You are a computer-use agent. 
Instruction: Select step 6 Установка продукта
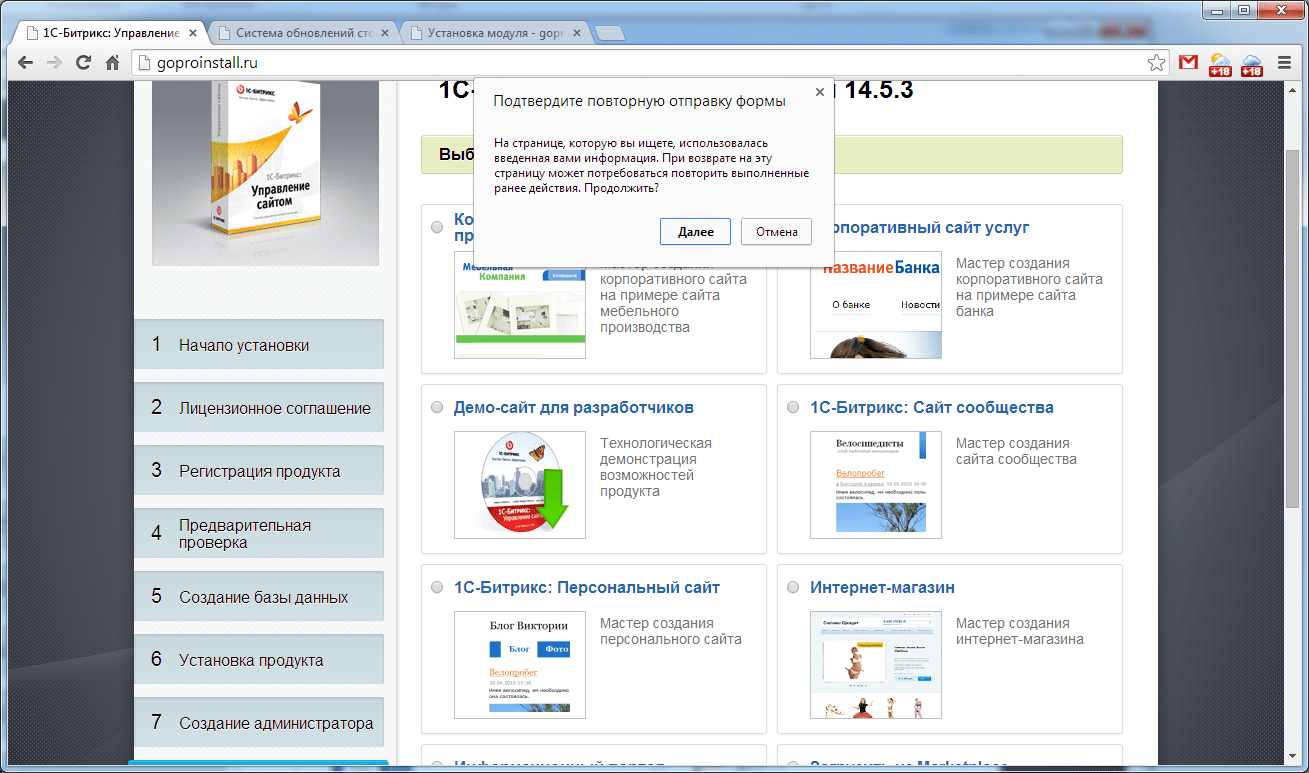tap(259, 660)
